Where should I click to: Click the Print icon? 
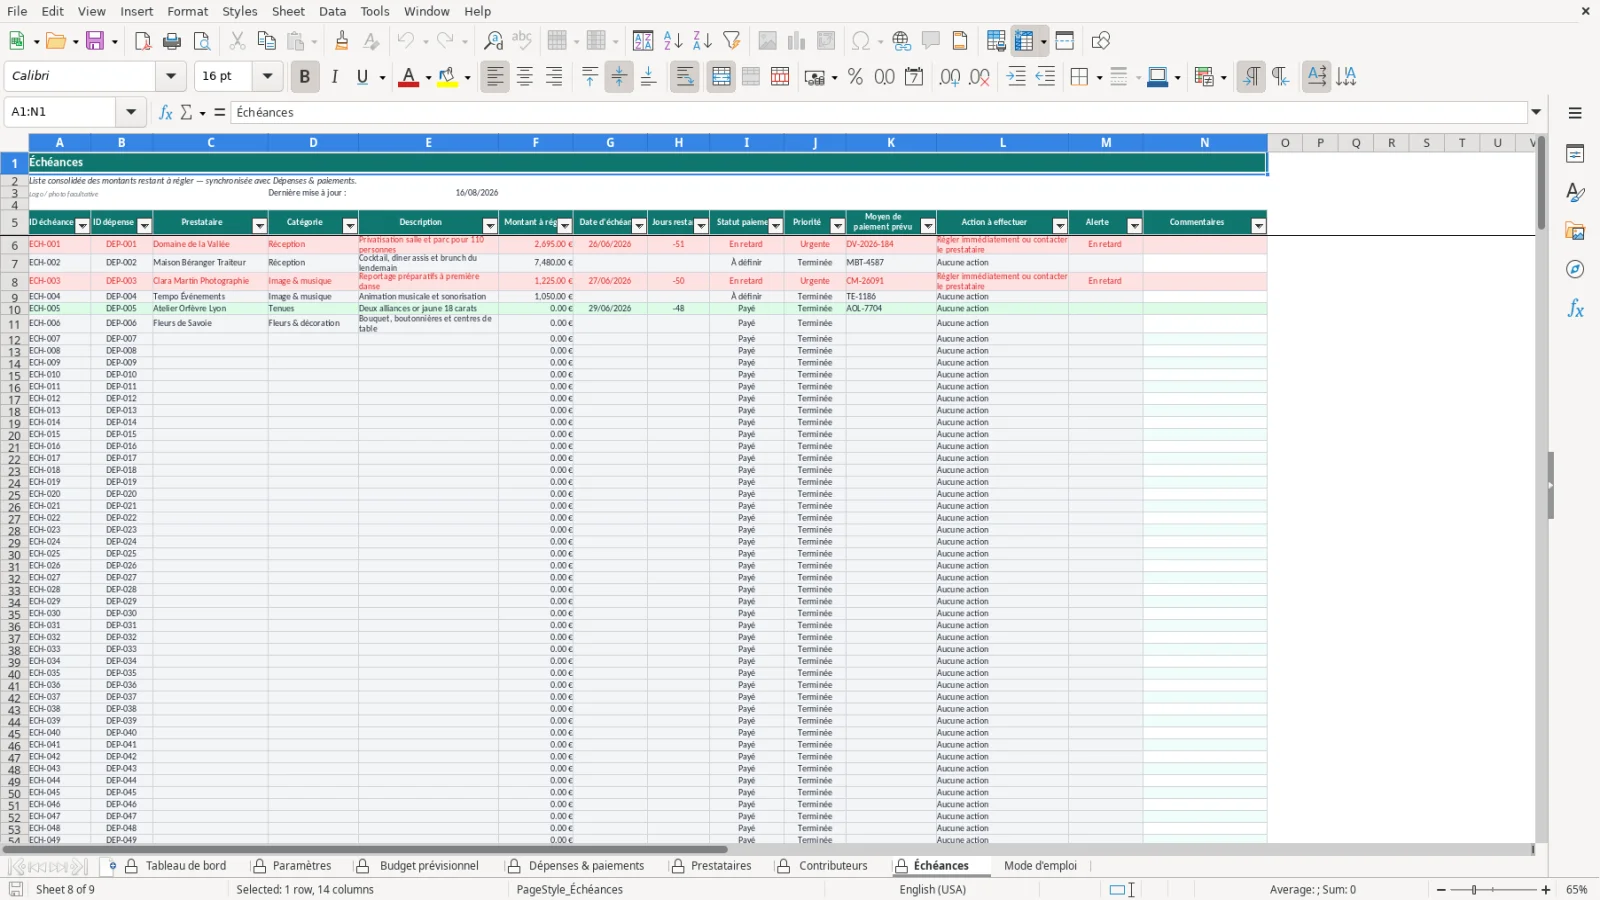(x=172, y=41)
